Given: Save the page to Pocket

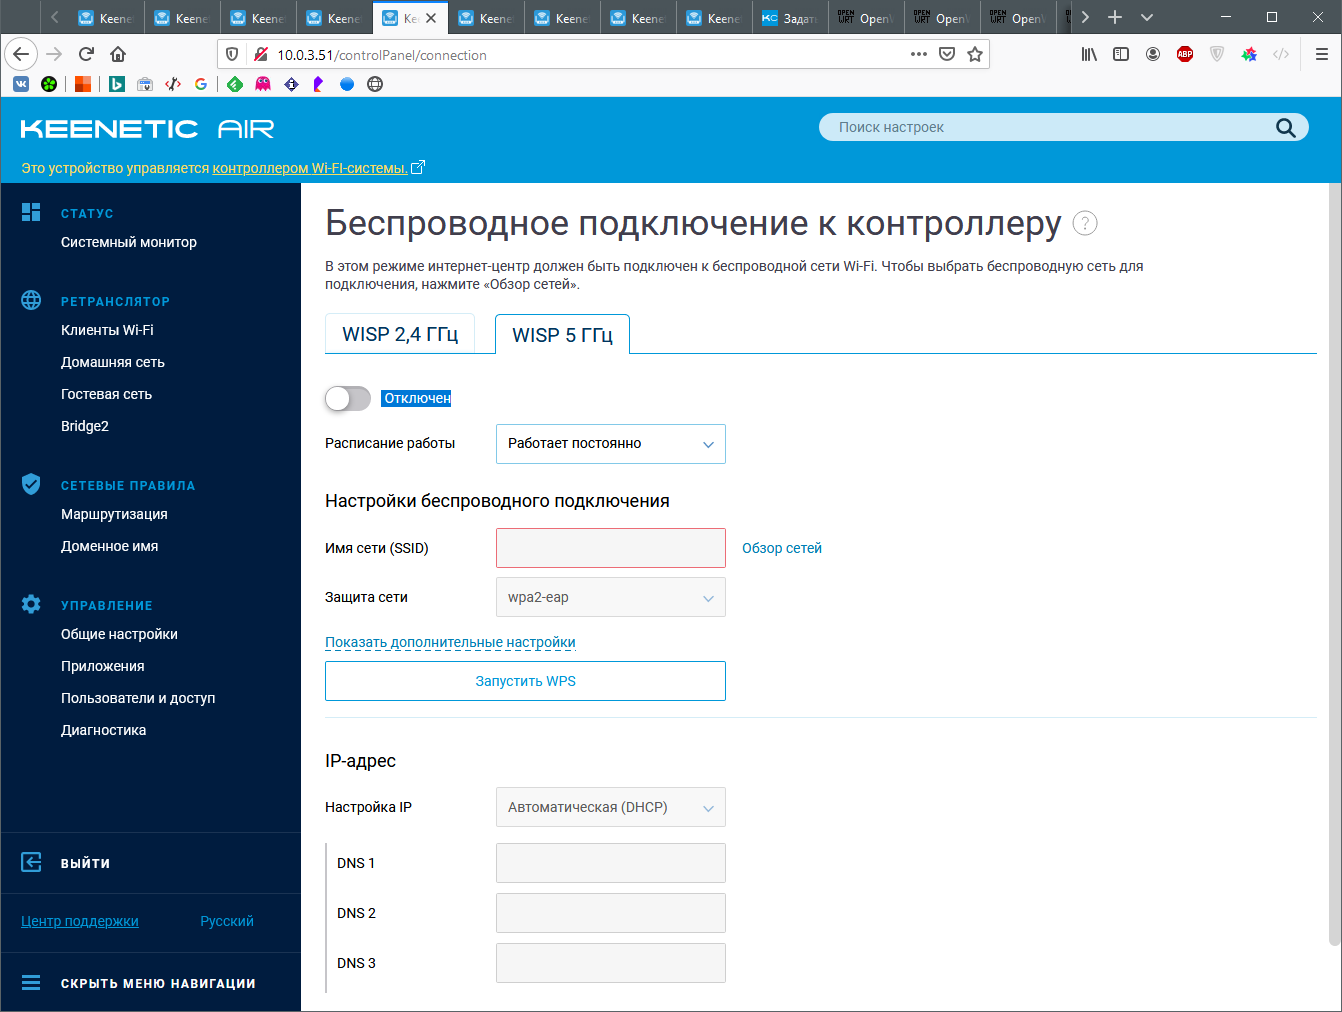Looking at the screenshot, I should [x=947, y=54].
